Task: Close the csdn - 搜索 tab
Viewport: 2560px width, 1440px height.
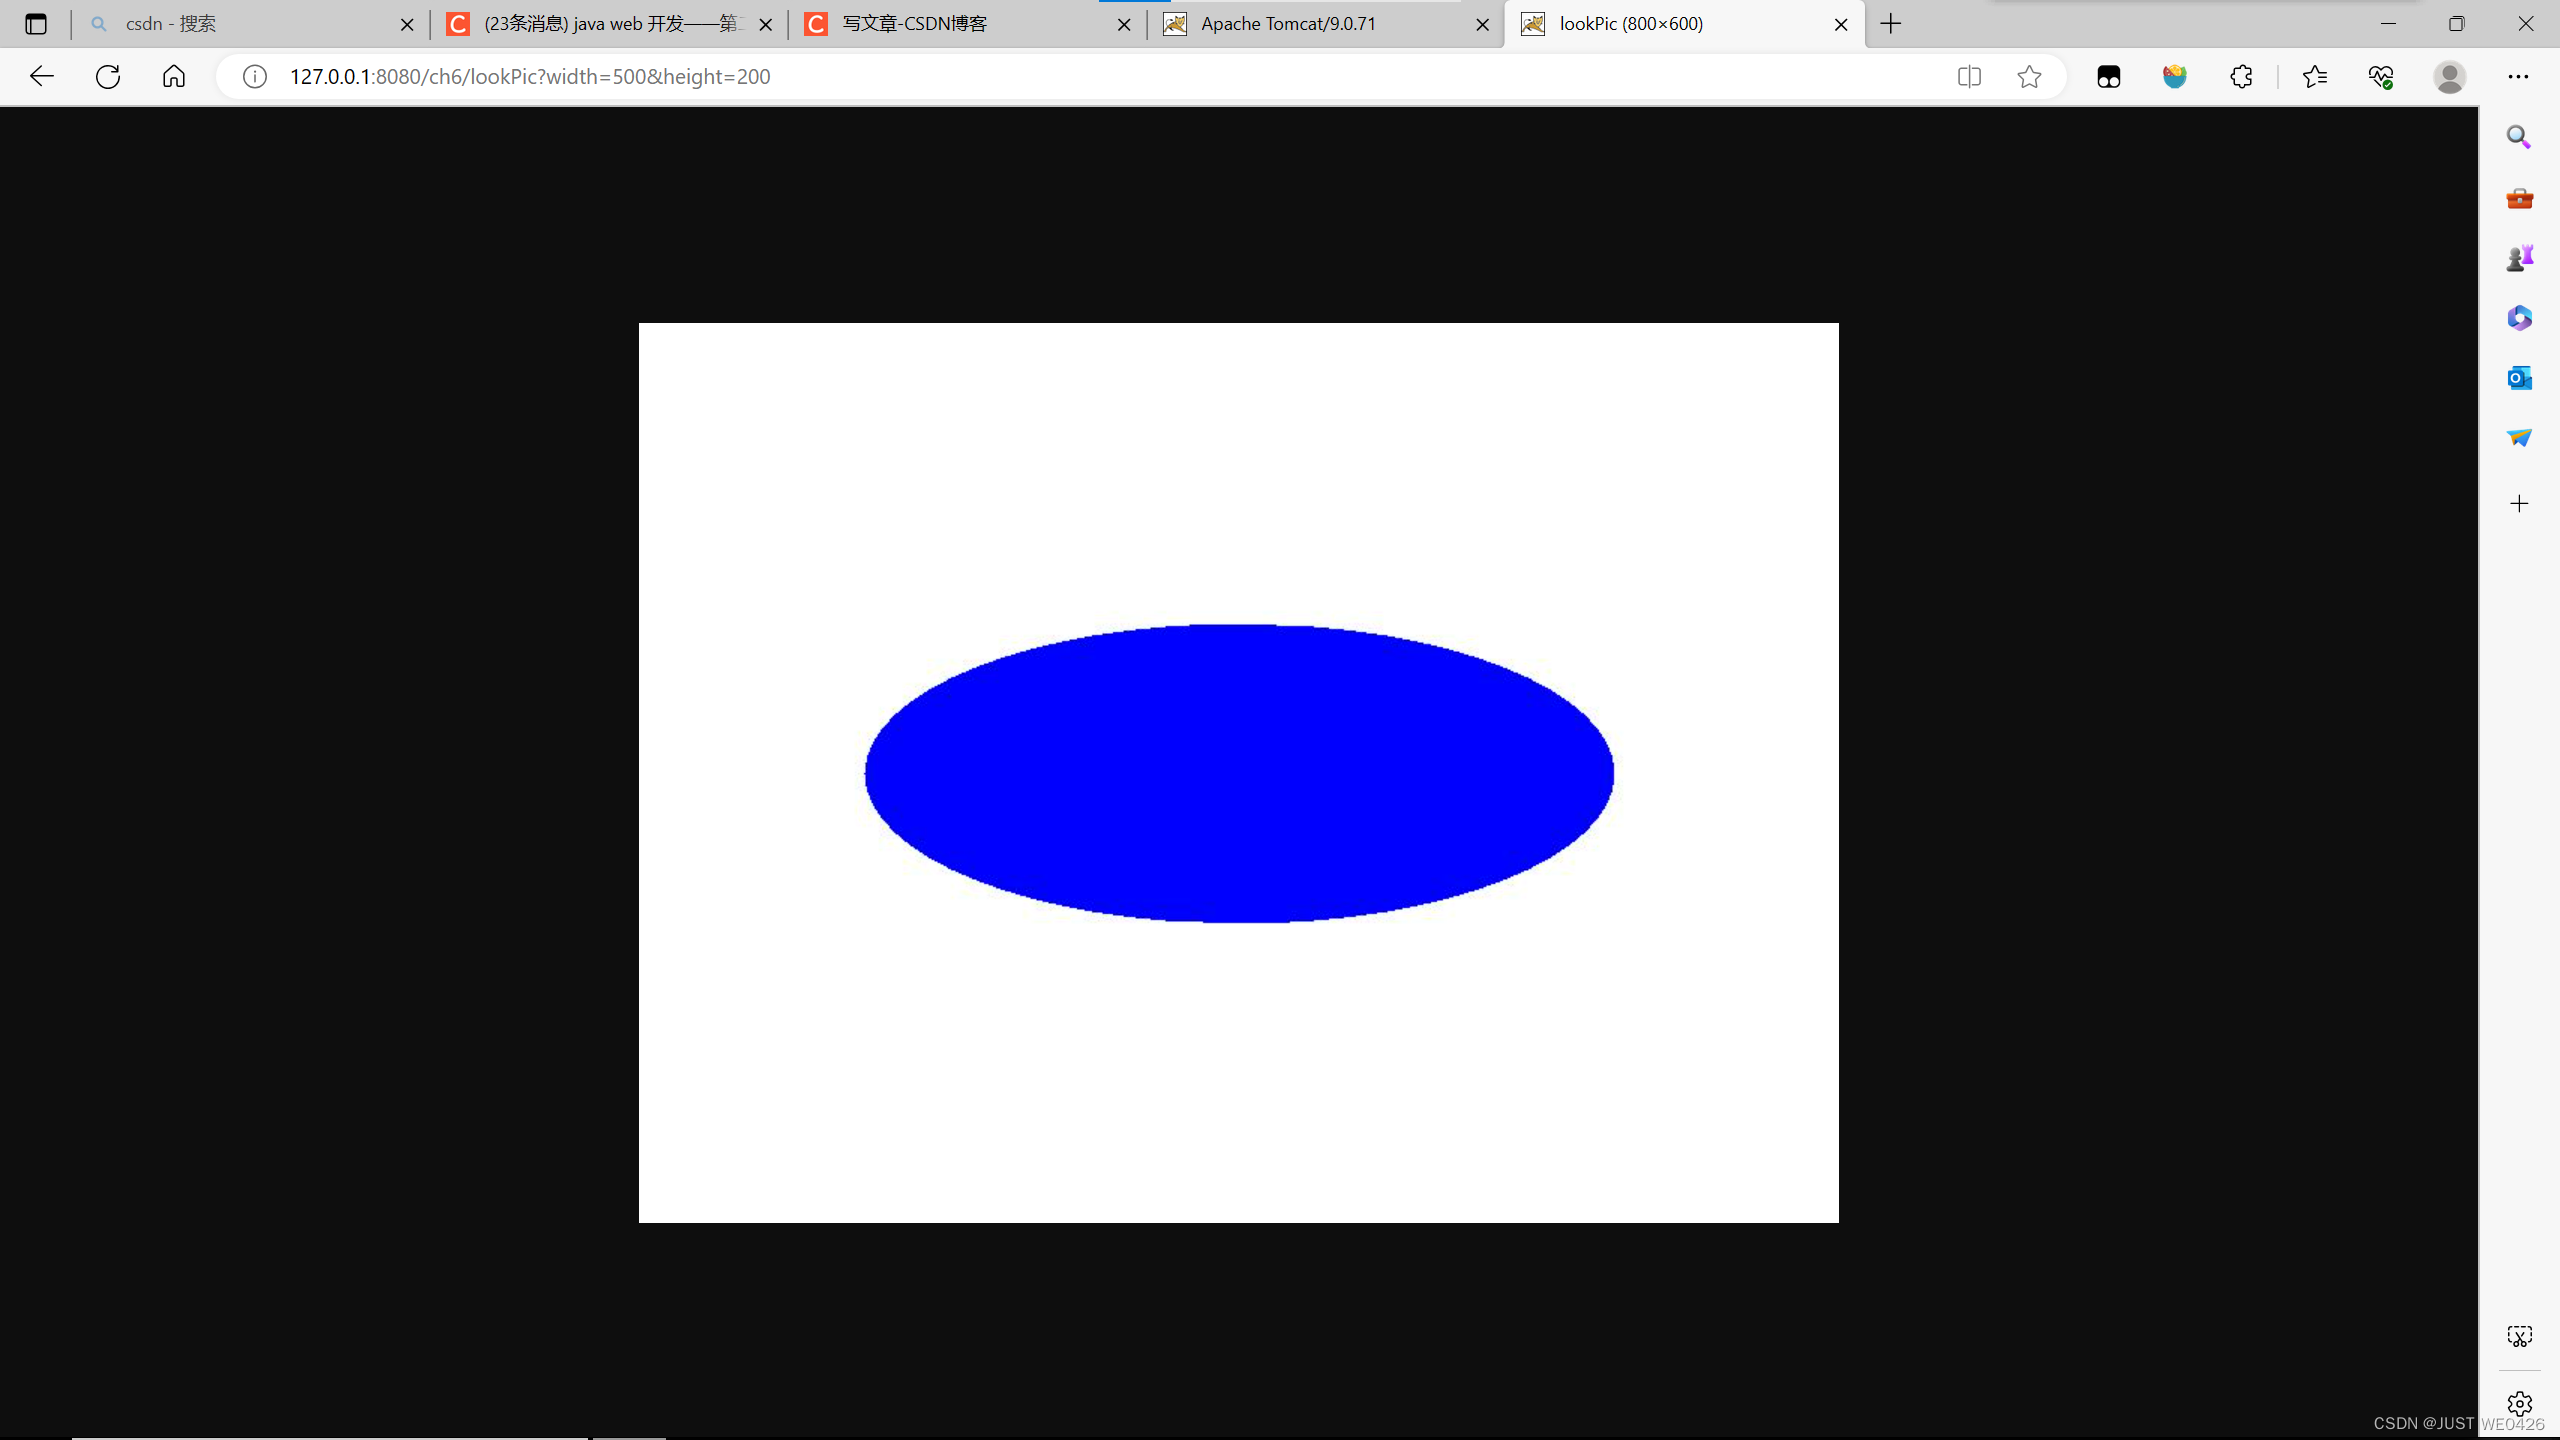Action: click(407, 25)
